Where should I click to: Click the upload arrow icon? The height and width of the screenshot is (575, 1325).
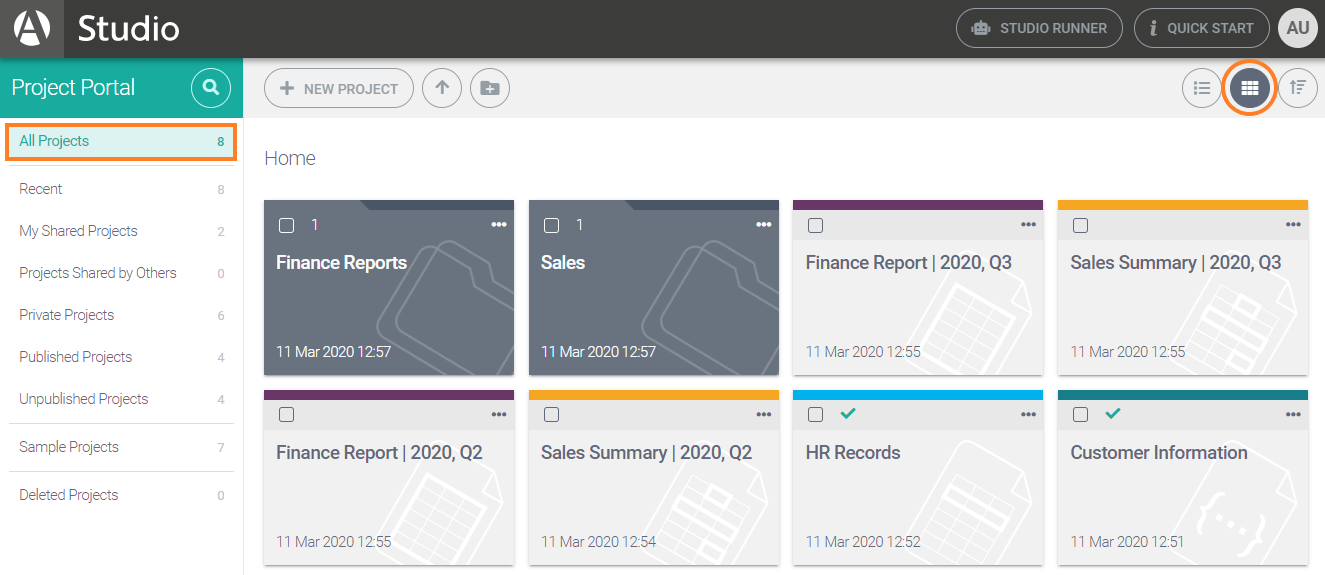coord(442,88)
